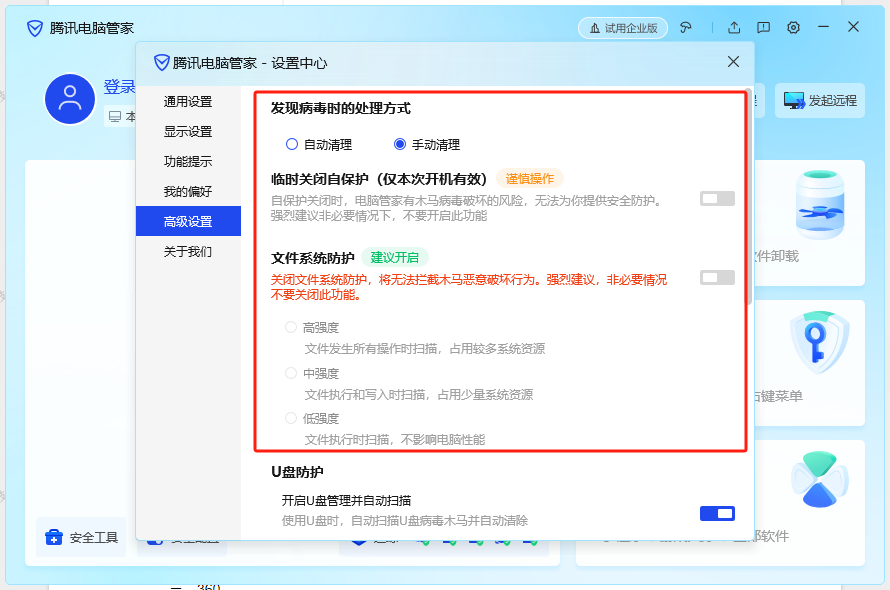Click the settings dialog scrollbar
This screenshot has width=890, height=590.
750,196
